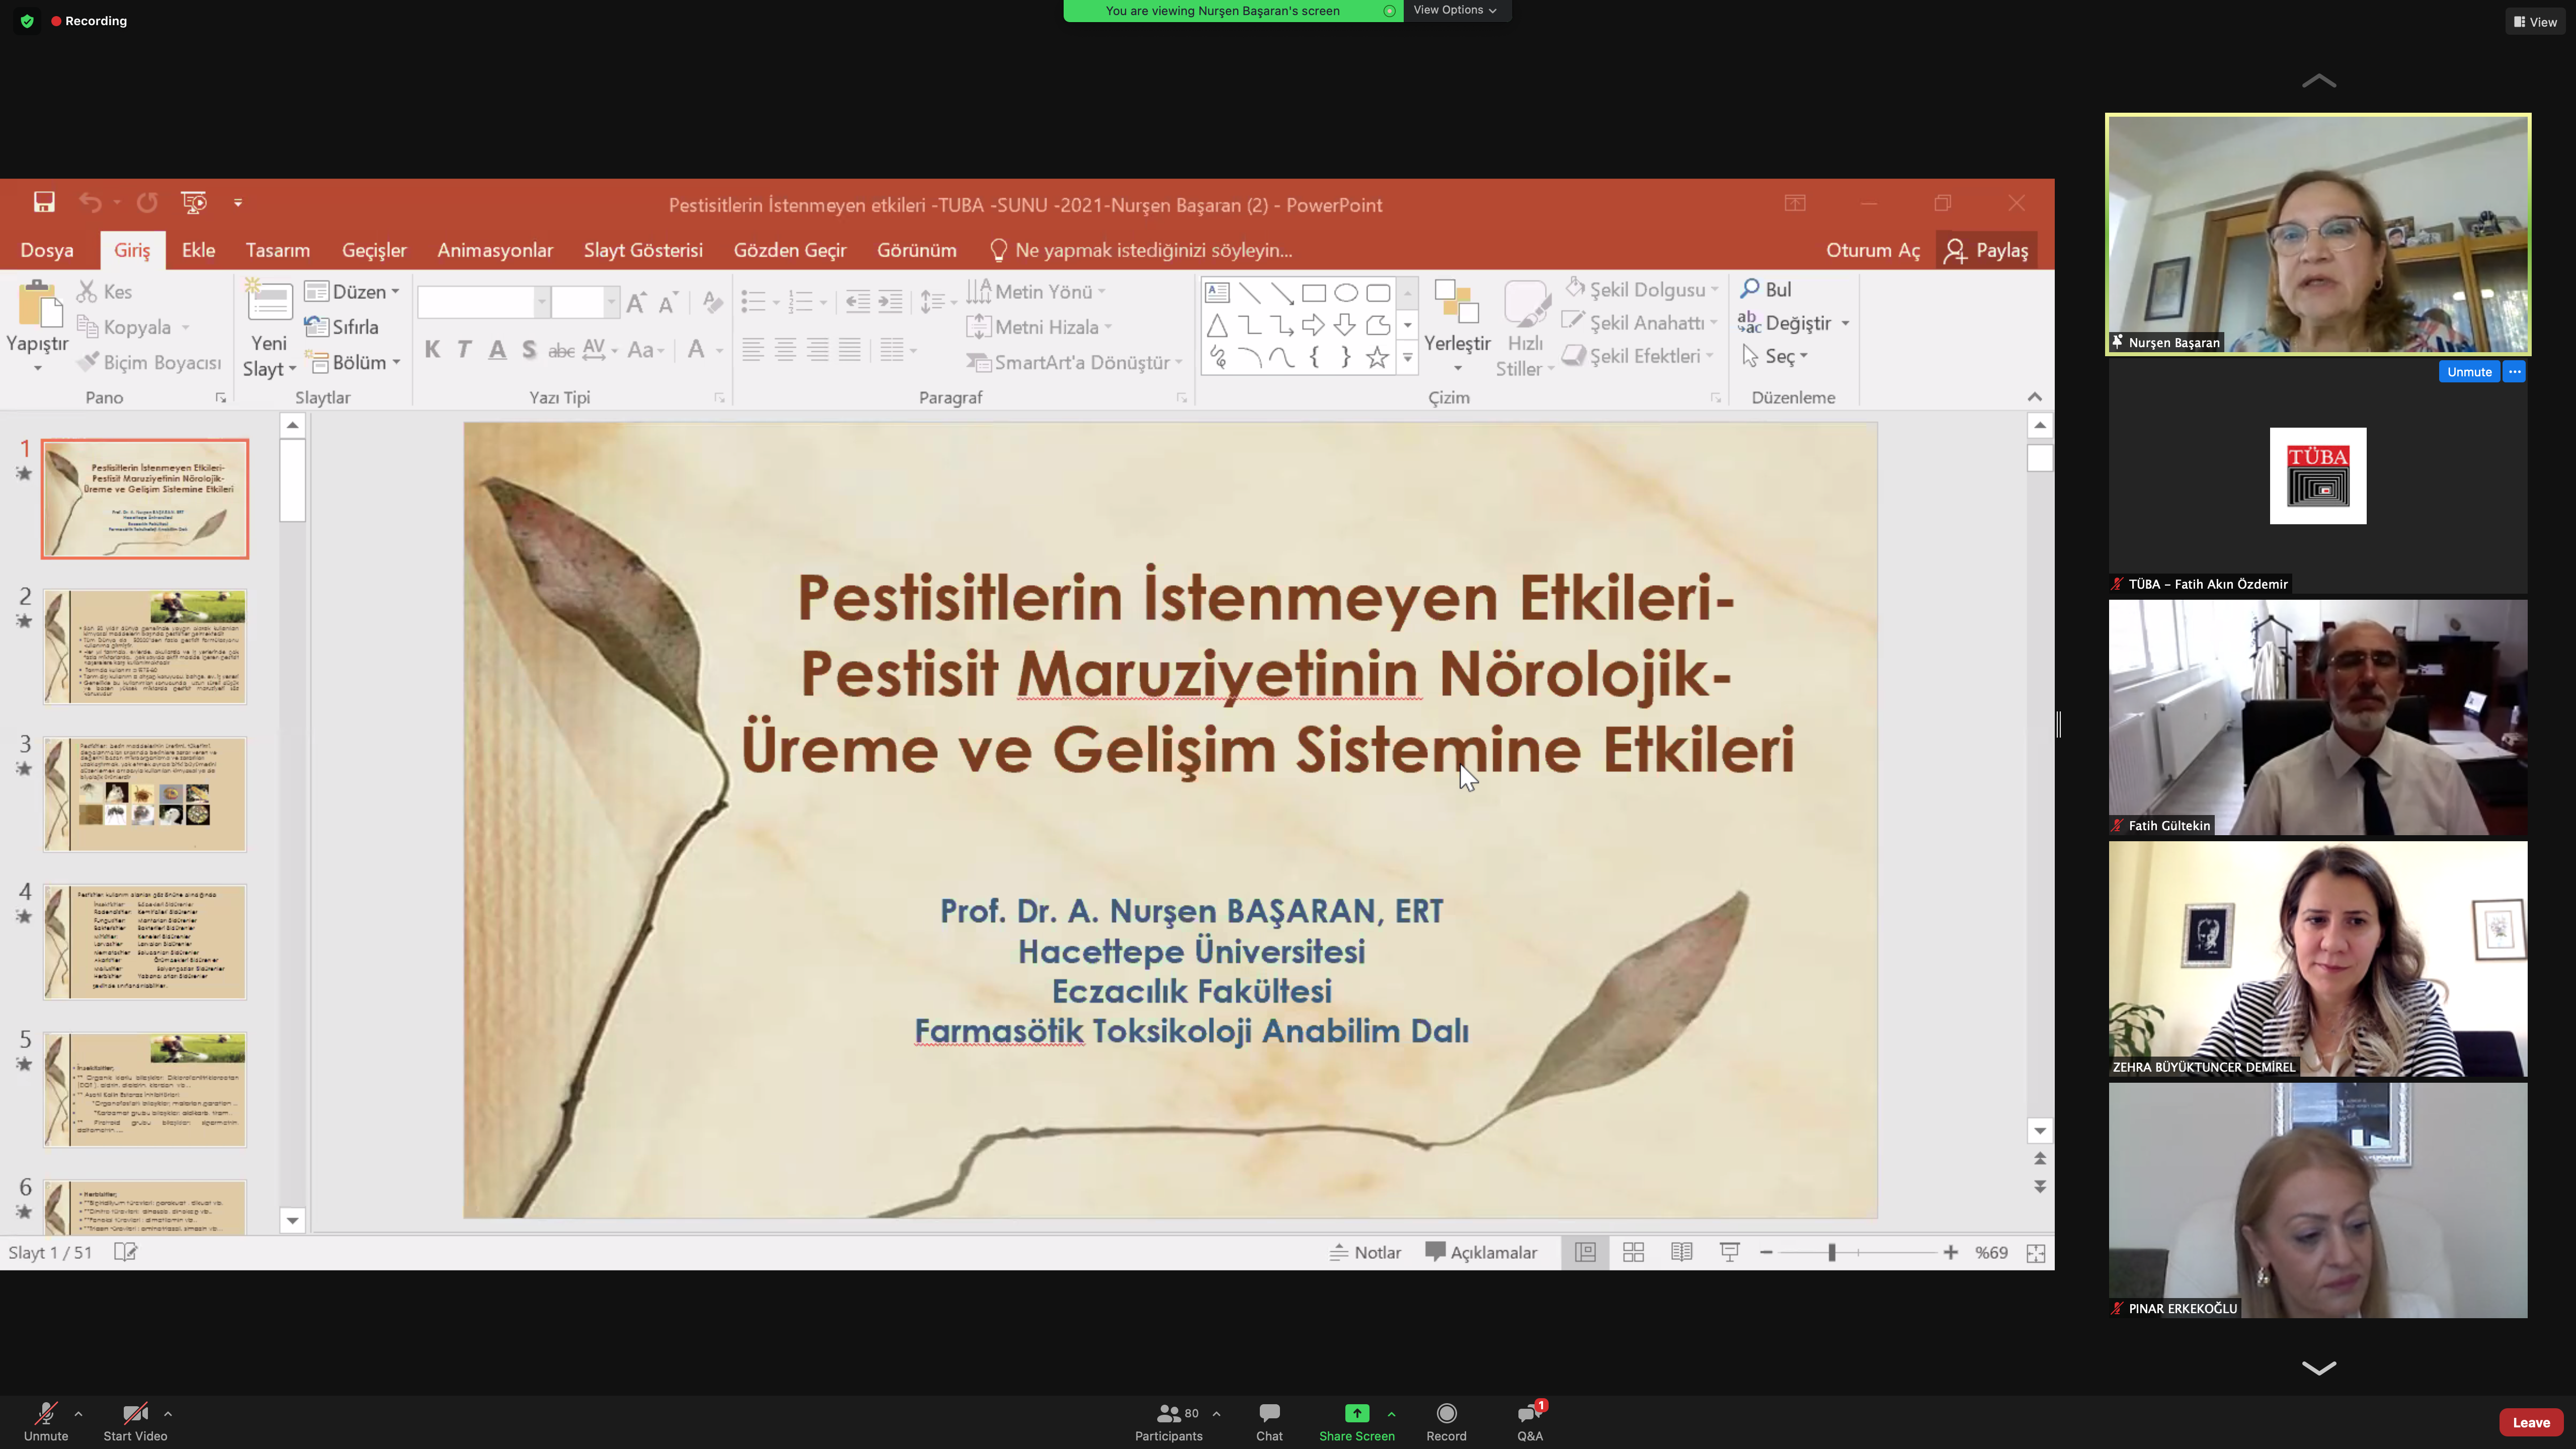Click zoom out minus button
Image resolution: width=2576 pixels, height=1449 pixels.
(1766, 1252)
